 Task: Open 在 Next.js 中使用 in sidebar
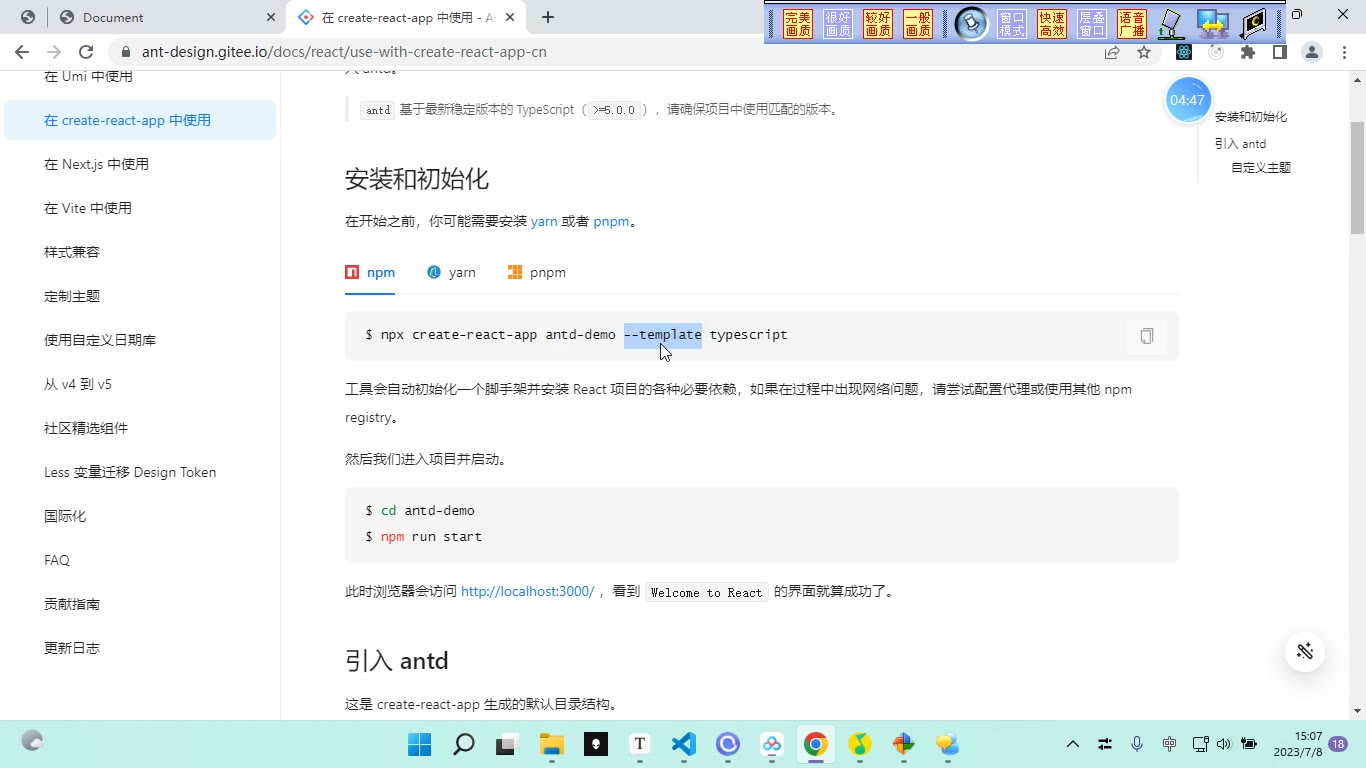tap(140, 164)
